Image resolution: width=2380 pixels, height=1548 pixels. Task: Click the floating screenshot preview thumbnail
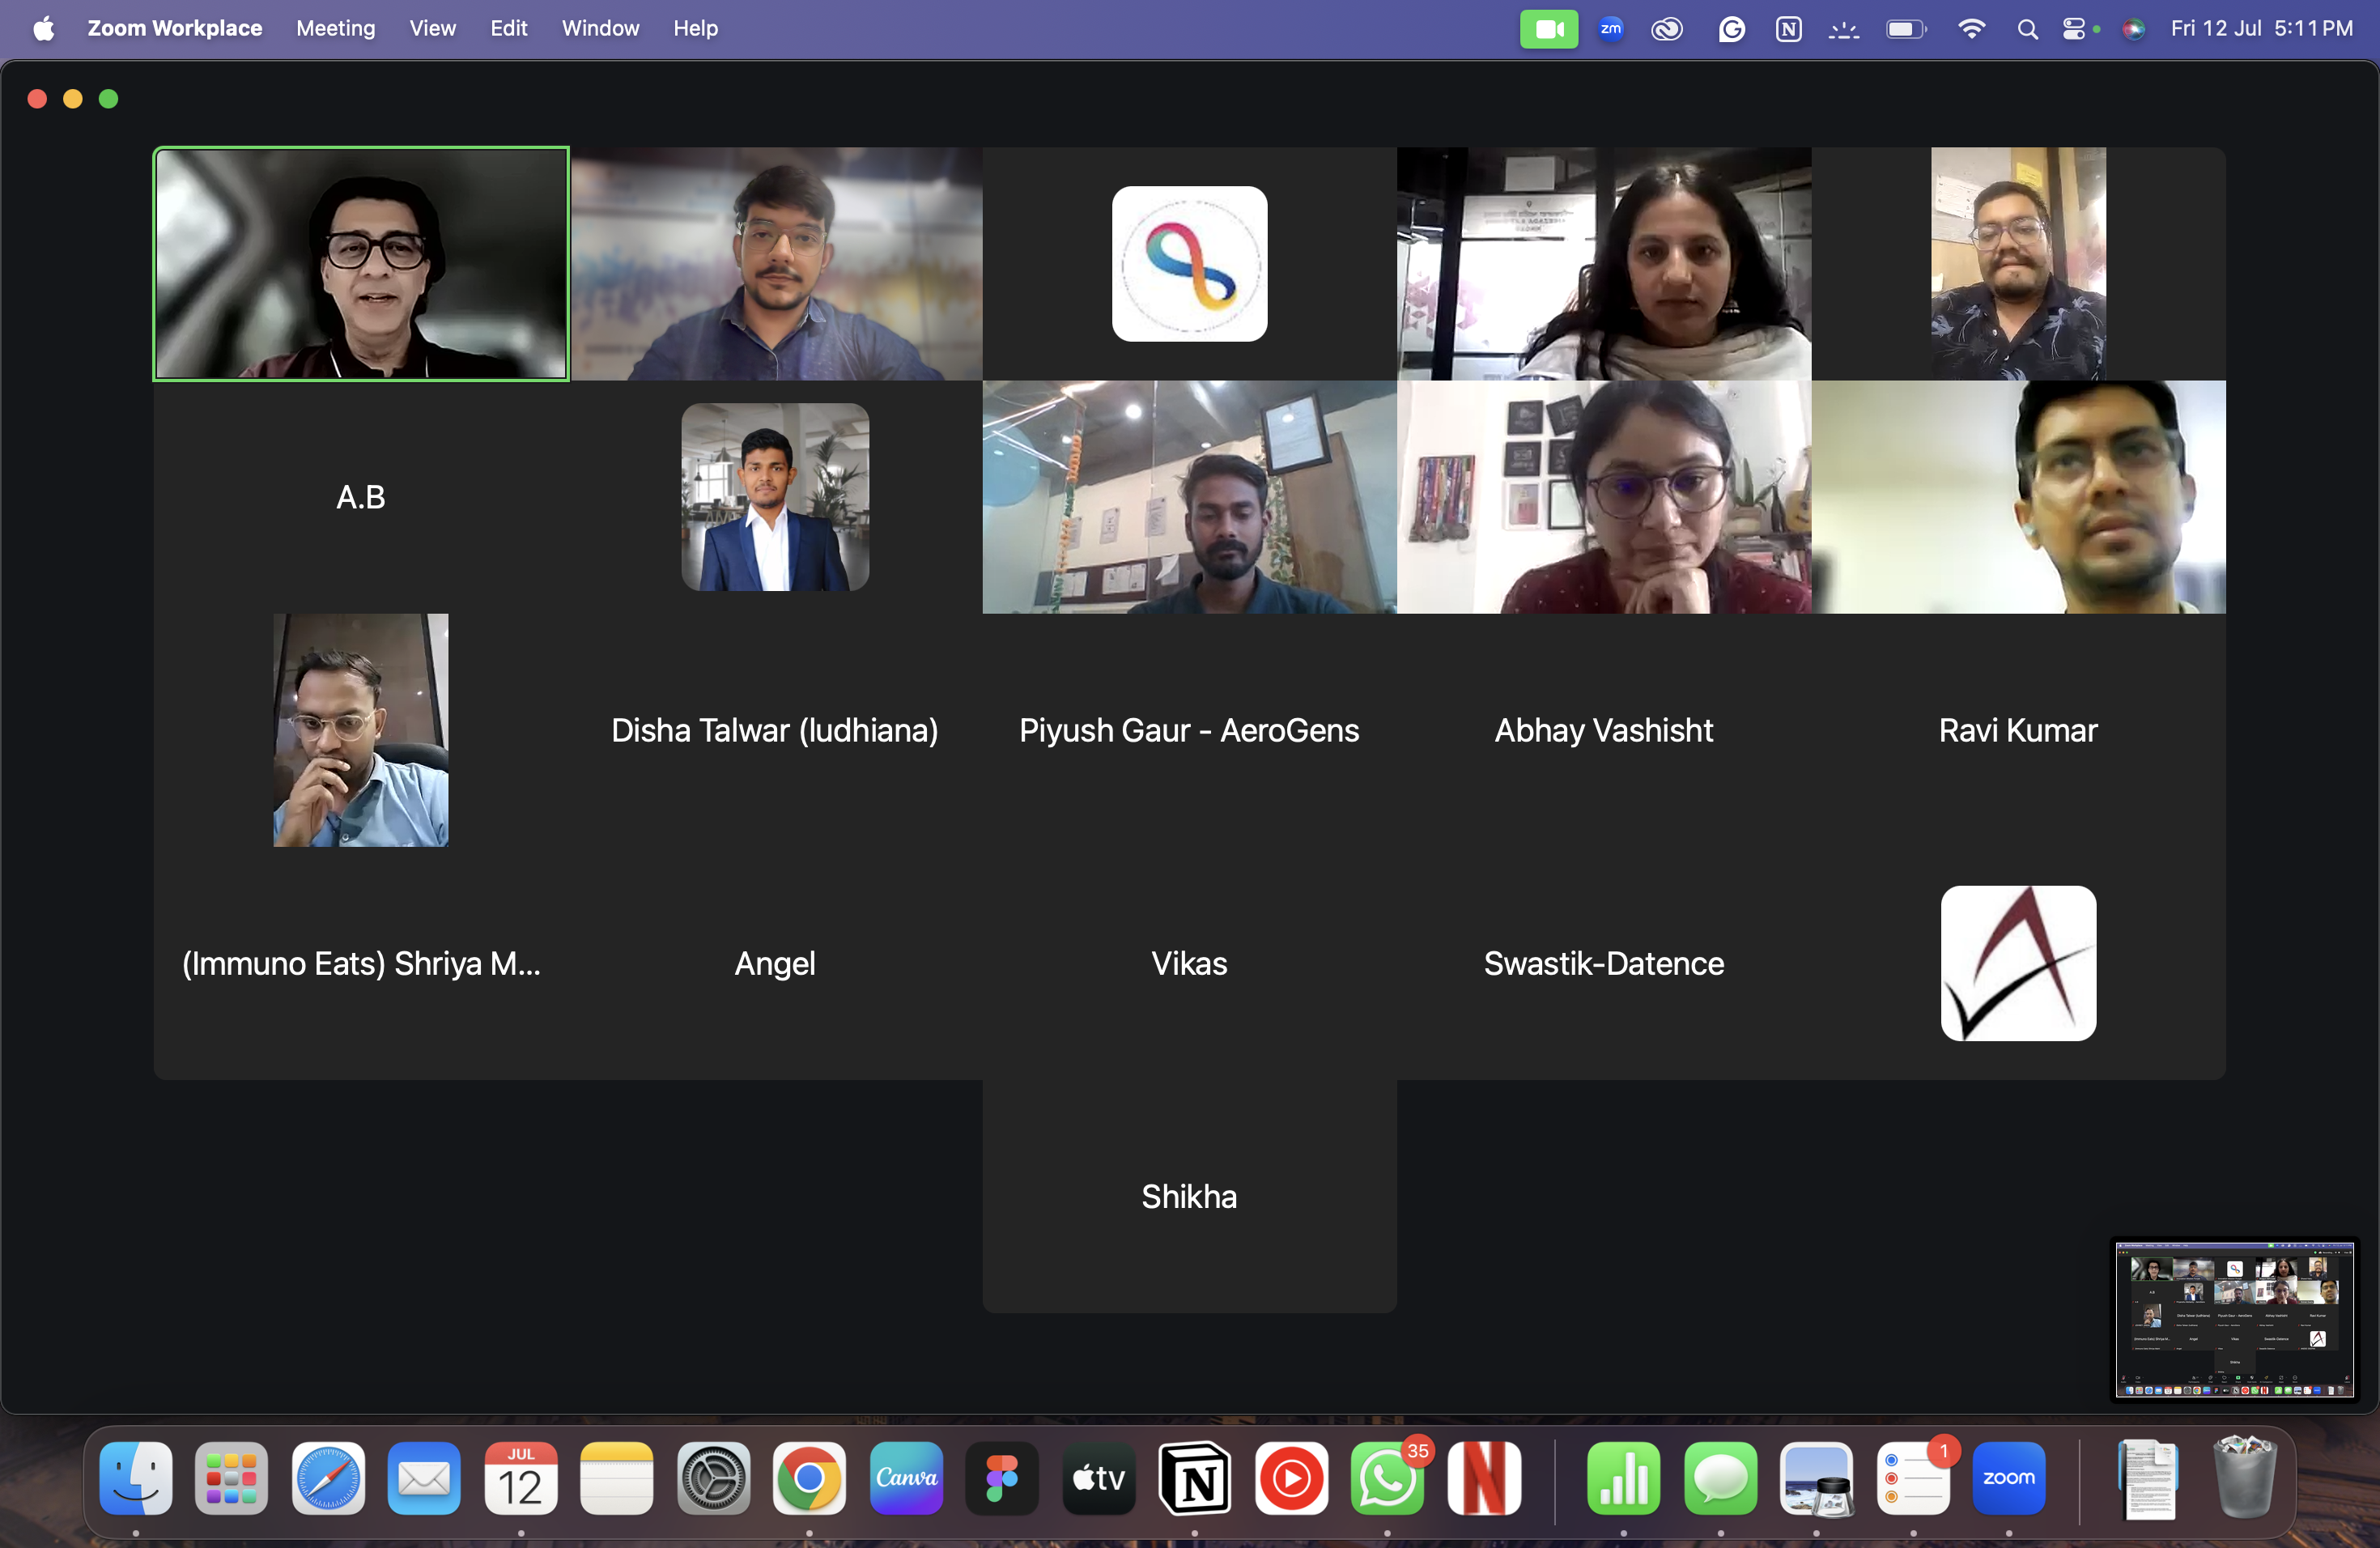(x=2234, y=1320)
